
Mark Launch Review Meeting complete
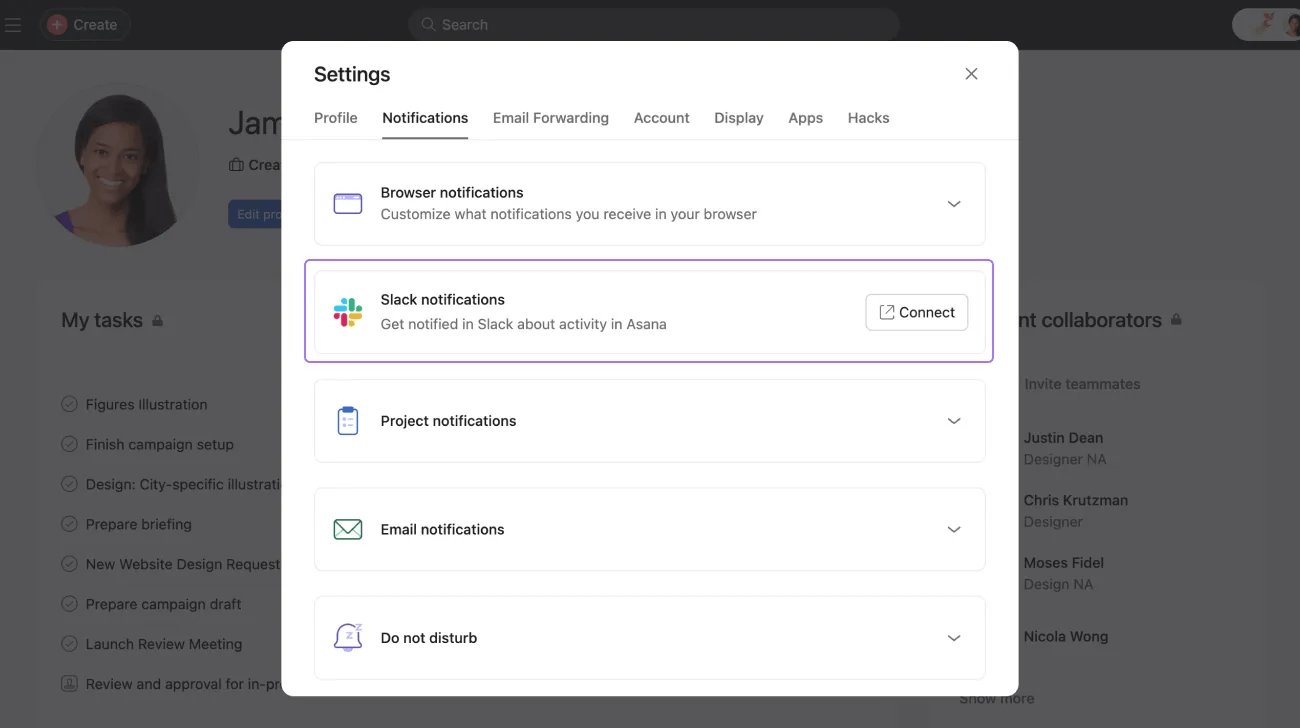tap(69, 644)
